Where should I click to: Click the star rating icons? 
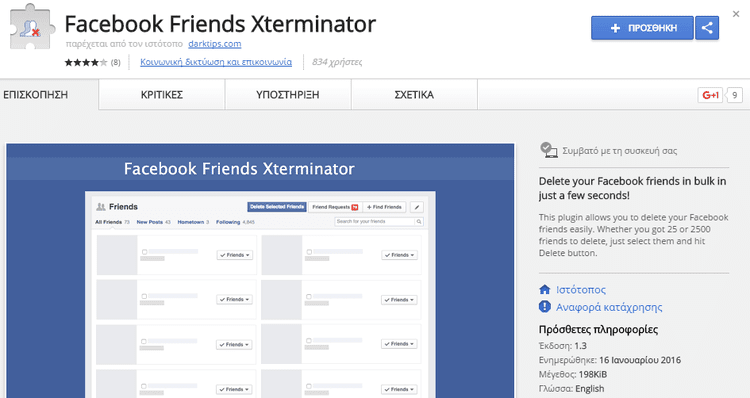click(x=86, y=62)
